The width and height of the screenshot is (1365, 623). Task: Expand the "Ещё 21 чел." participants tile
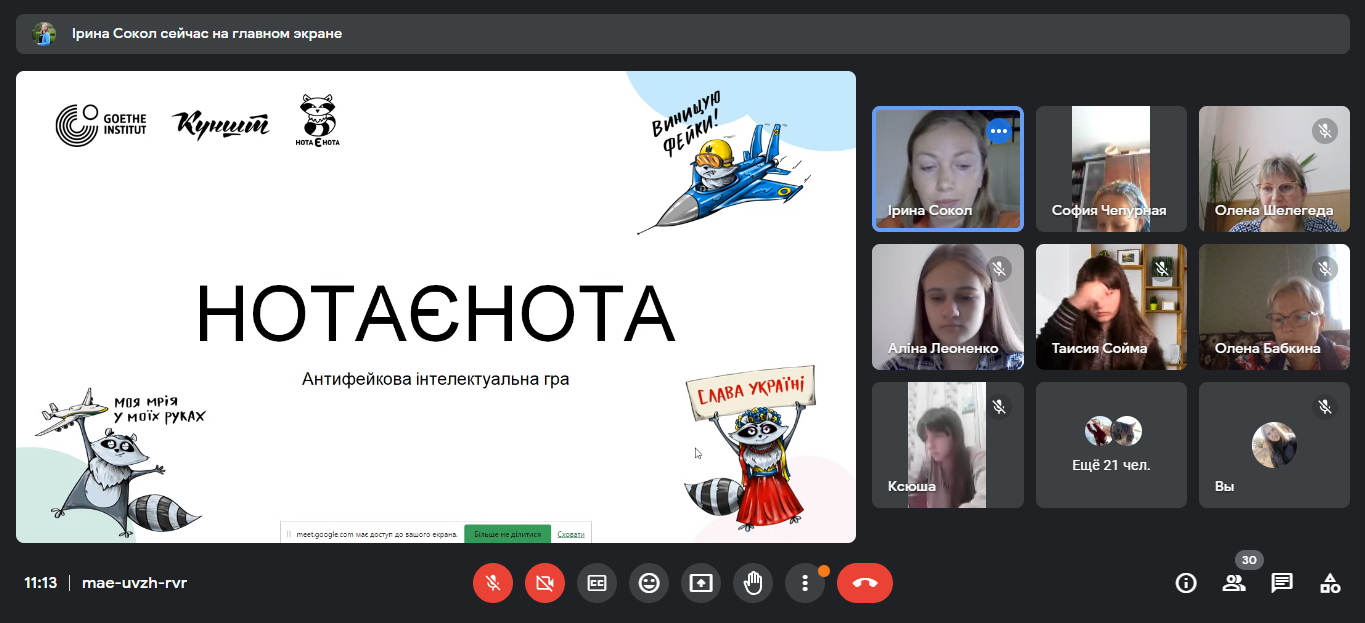pyautogui.click(x=1111, y=445)
